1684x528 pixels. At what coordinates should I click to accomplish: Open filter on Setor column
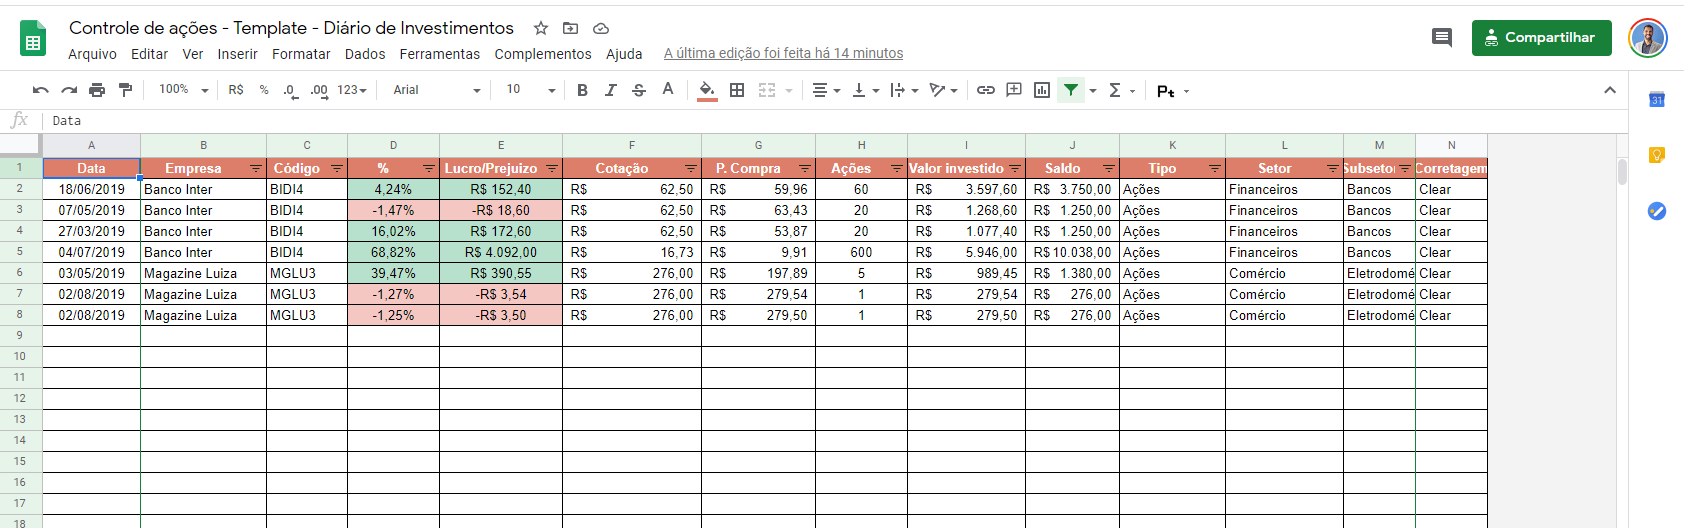point(1333,169)
